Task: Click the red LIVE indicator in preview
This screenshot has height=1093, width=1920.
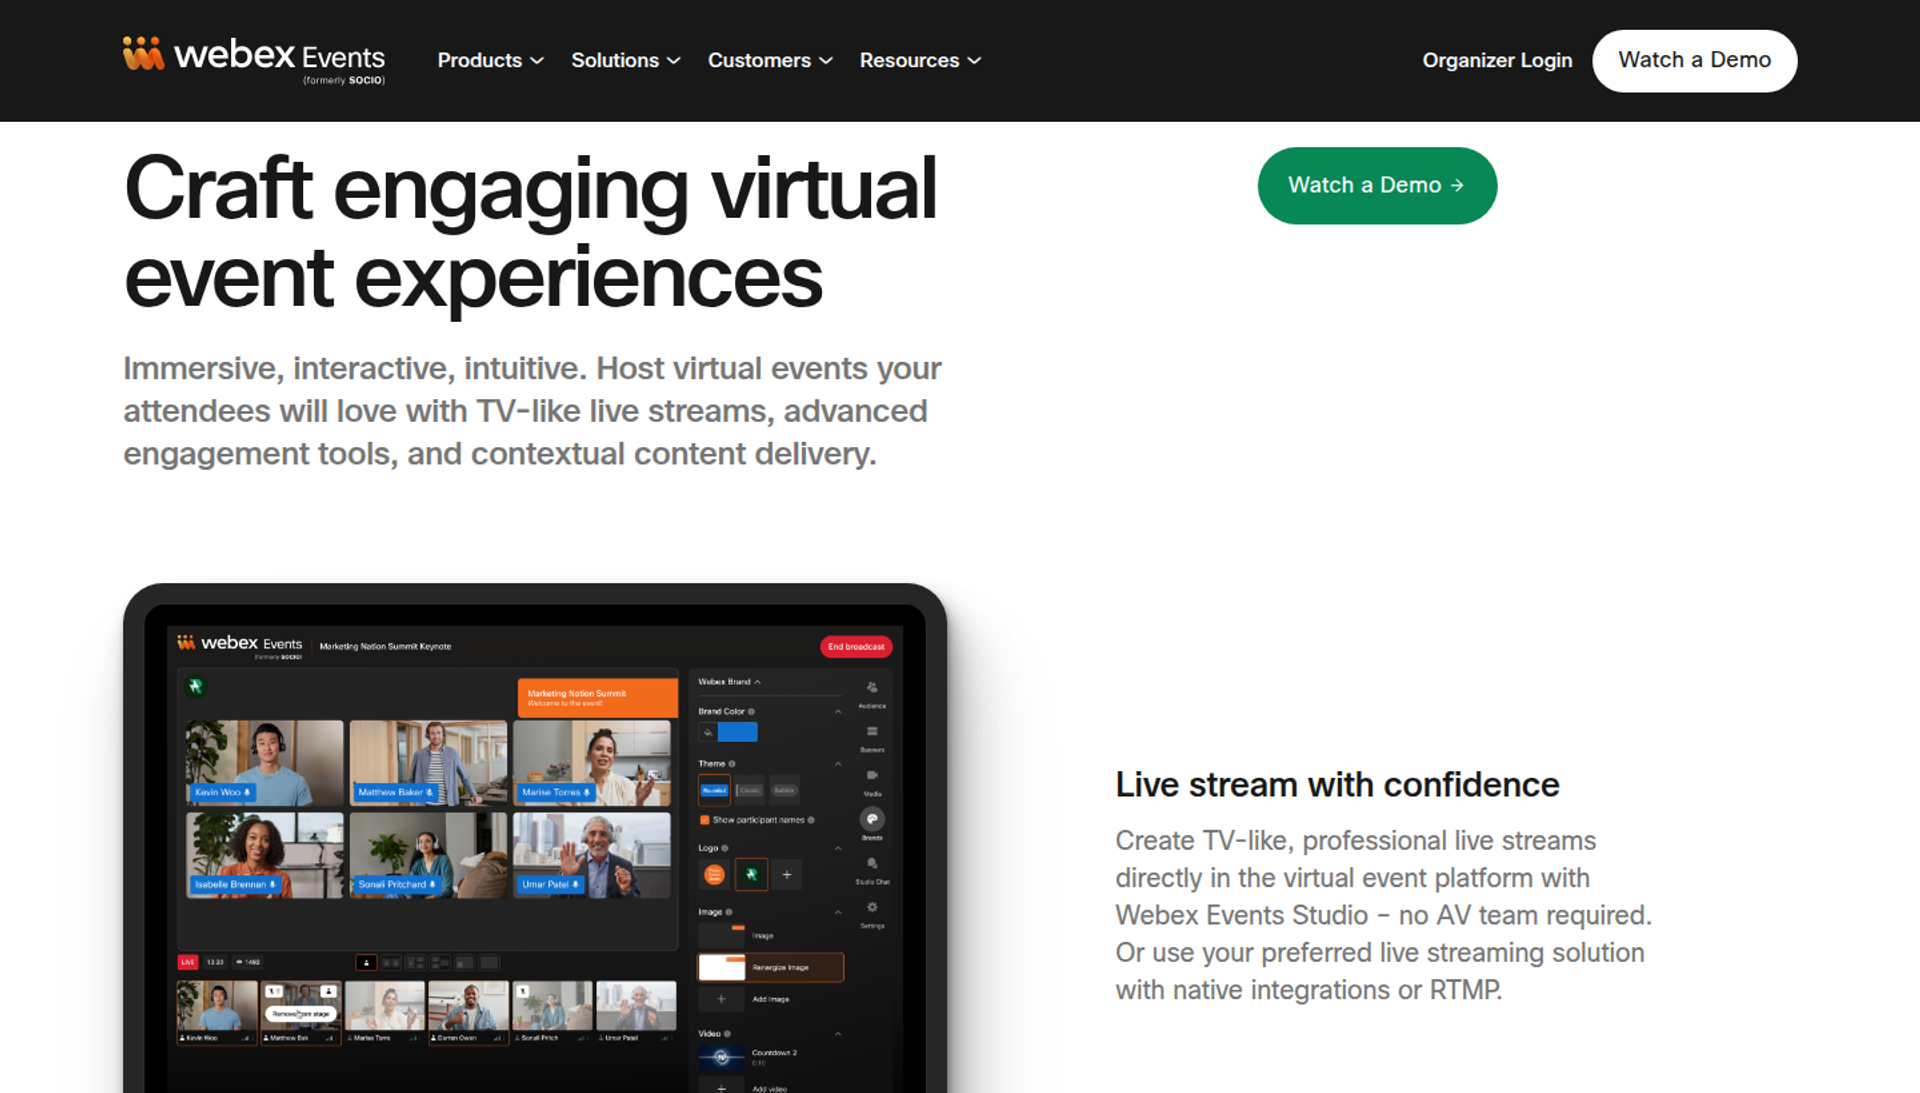Action: (x=188, y=962)
